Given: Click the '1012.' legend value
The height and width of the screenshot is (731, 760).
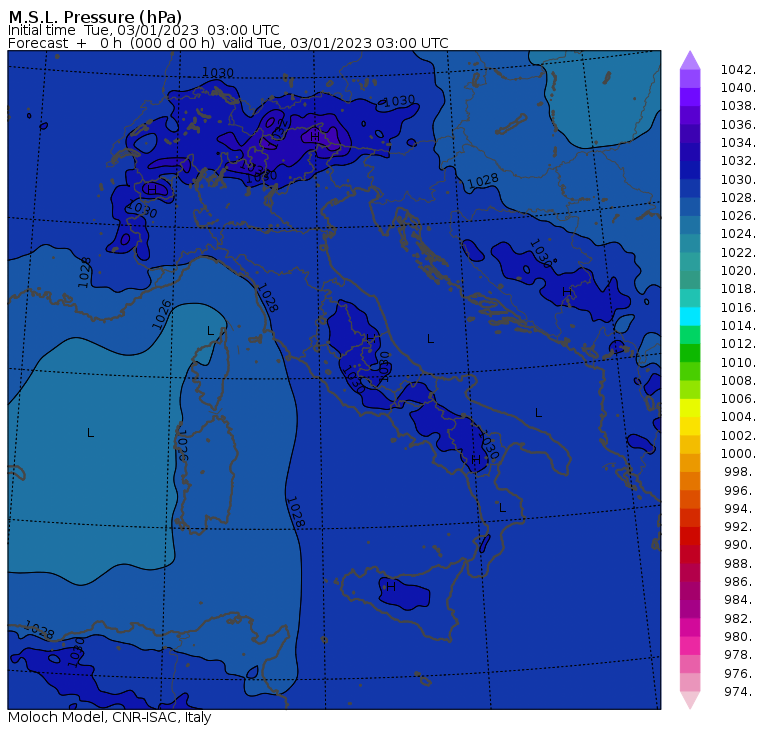Looking at the screenshot, I should pyautogui.click(x=738, y=344).
